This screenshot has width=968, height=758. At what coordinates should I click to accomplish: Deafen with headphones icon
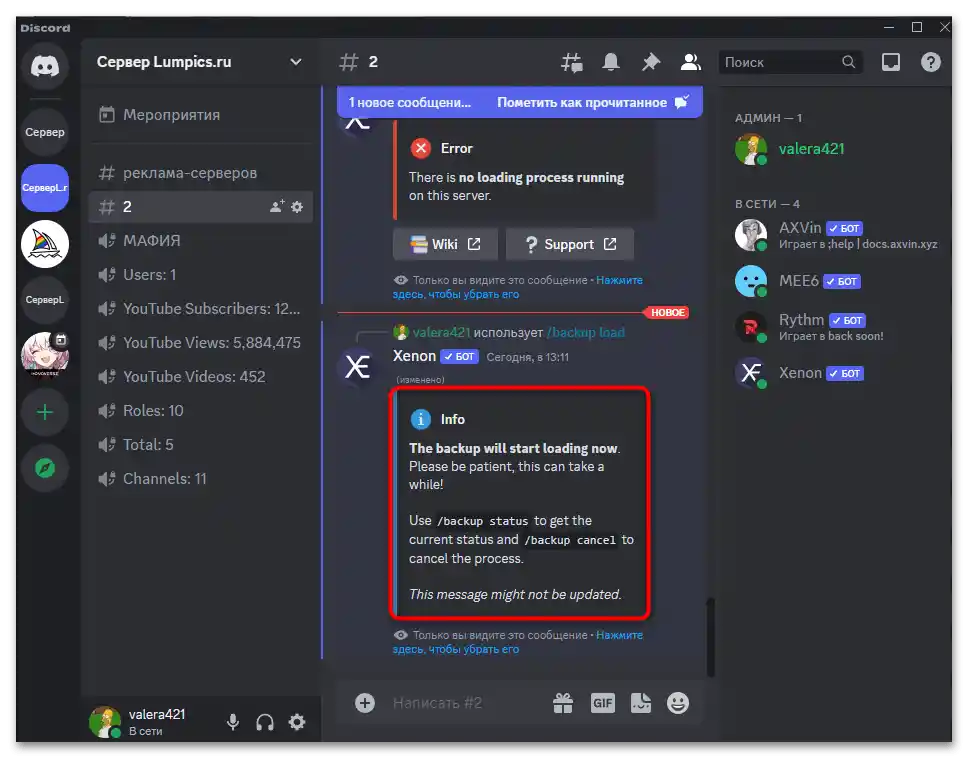265,722
